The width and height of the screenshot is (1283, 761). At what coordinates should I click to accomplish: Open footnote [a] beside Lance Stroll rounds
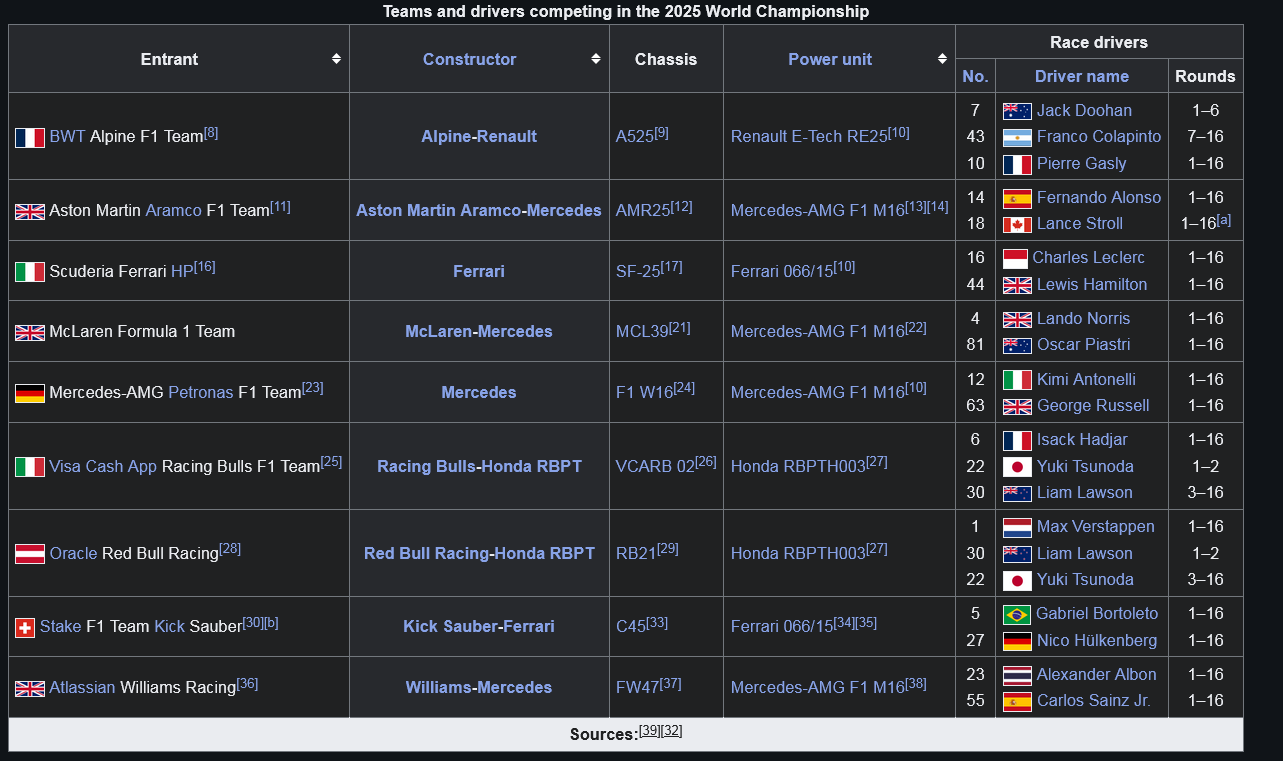click(1224, 219)
